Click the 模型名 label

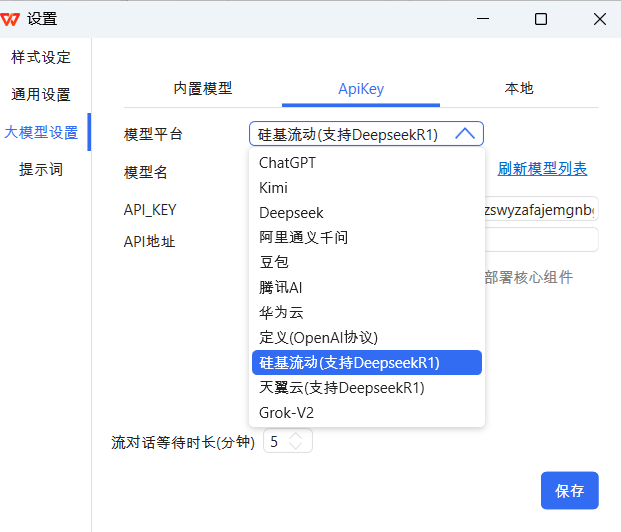pyautogui.click(x=145, y=172)
